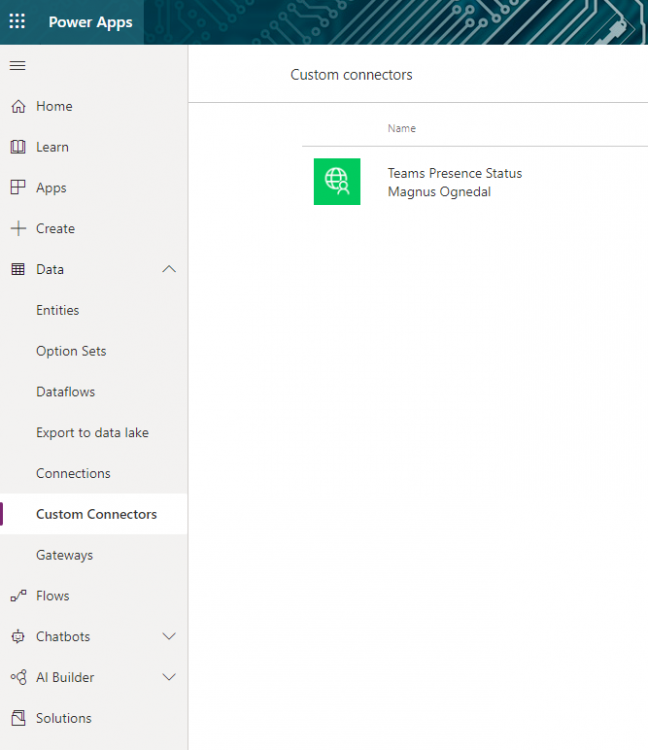Expand the AI Builder section chevron
This screenshot has height=750, width=648.
[x=169, y=677]
